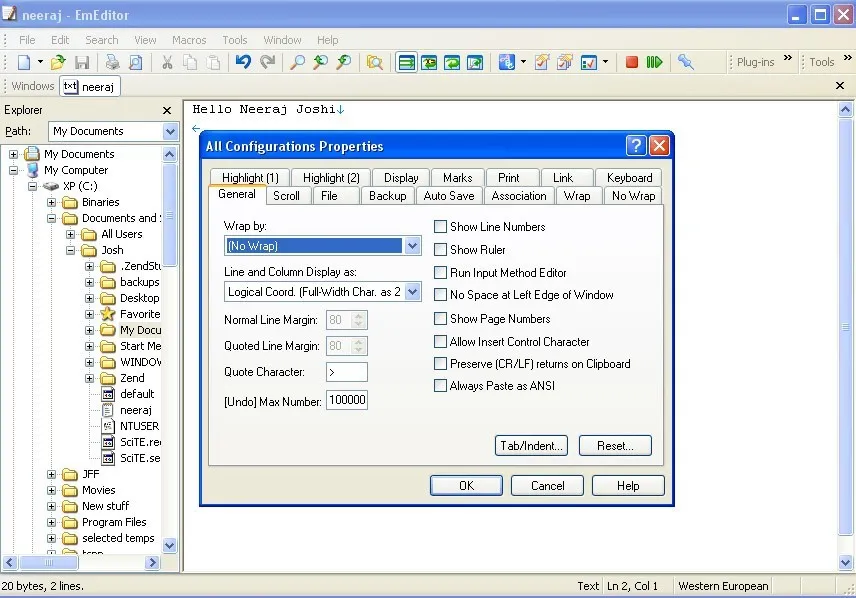856x598 pixels.
Task: Enable Always Paste as ANSI
Action: click(440, 386)
